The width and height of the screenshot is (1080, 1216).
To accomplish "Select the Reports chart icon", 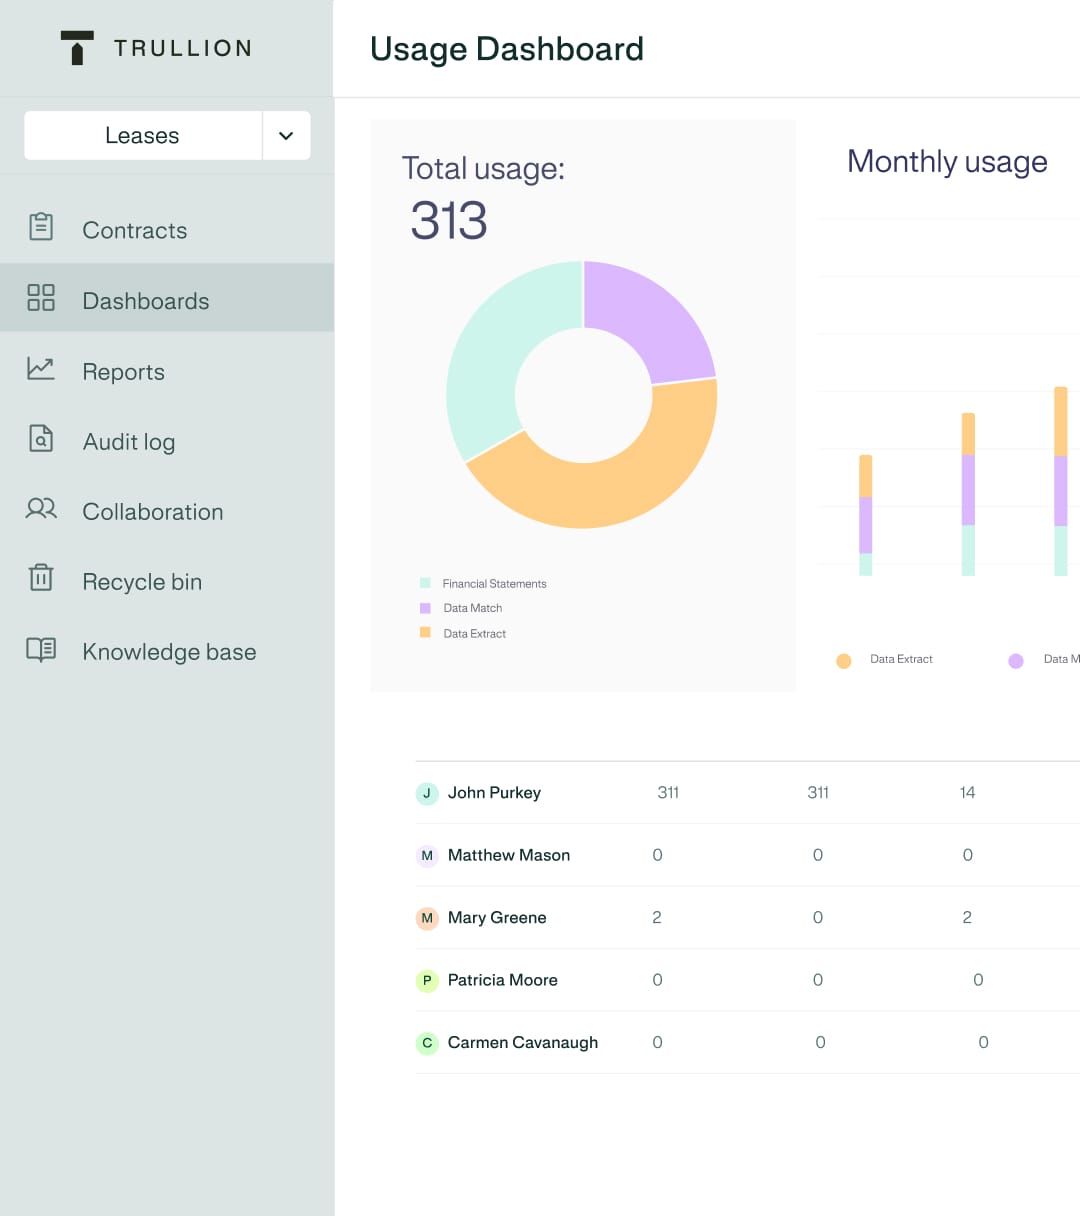I will point(40,369).
